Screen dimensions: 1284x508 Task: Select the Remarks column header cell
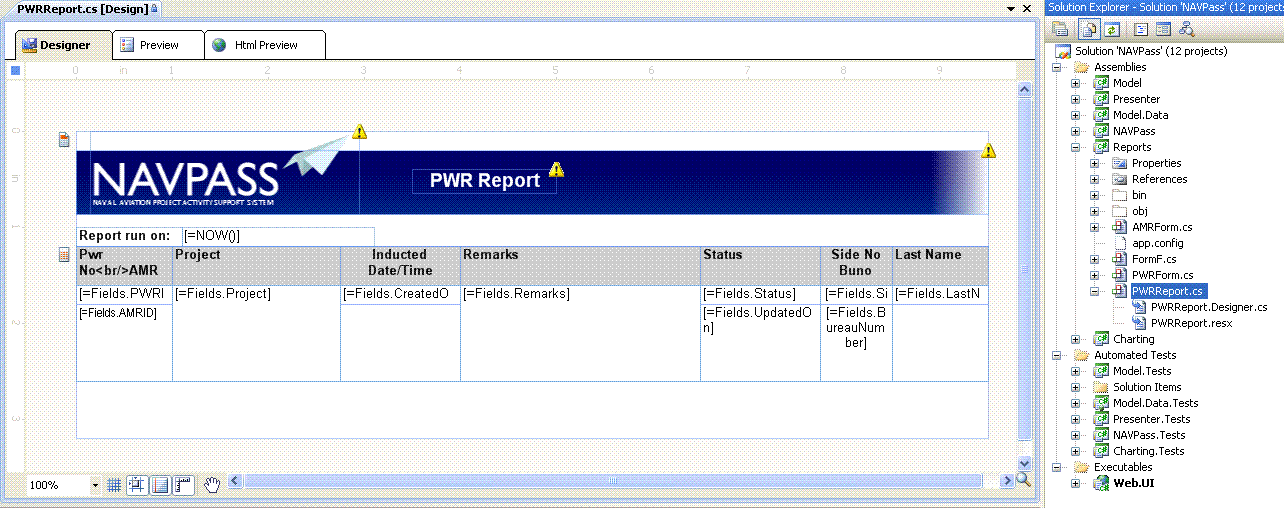580,266
